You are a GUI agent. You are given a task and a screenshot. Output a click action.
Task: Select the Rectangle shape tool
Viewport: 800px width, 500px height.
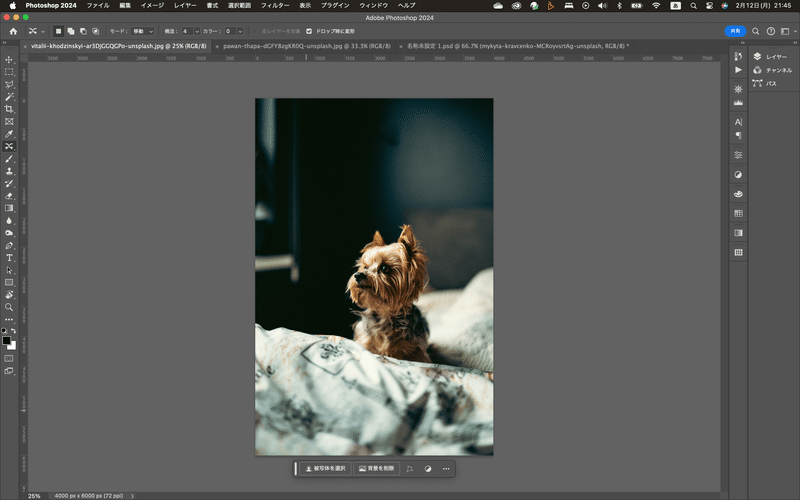pos(9,282)
